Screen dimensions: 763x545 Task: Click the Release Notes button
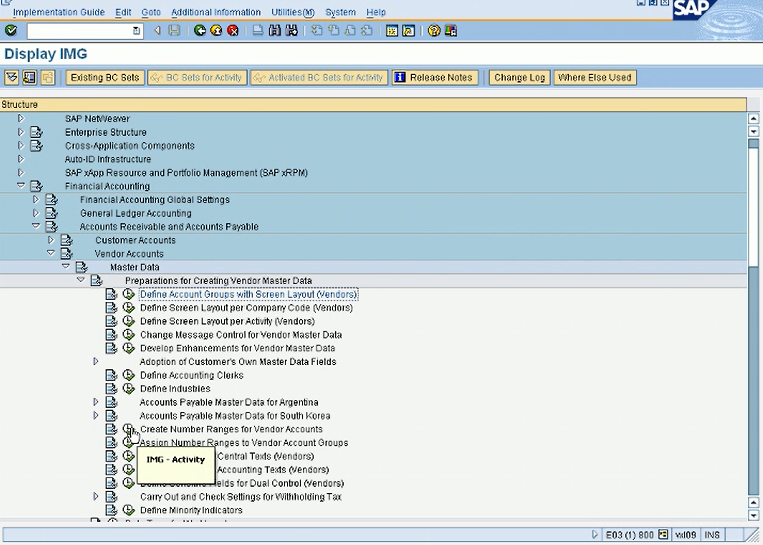click(435, 77)
